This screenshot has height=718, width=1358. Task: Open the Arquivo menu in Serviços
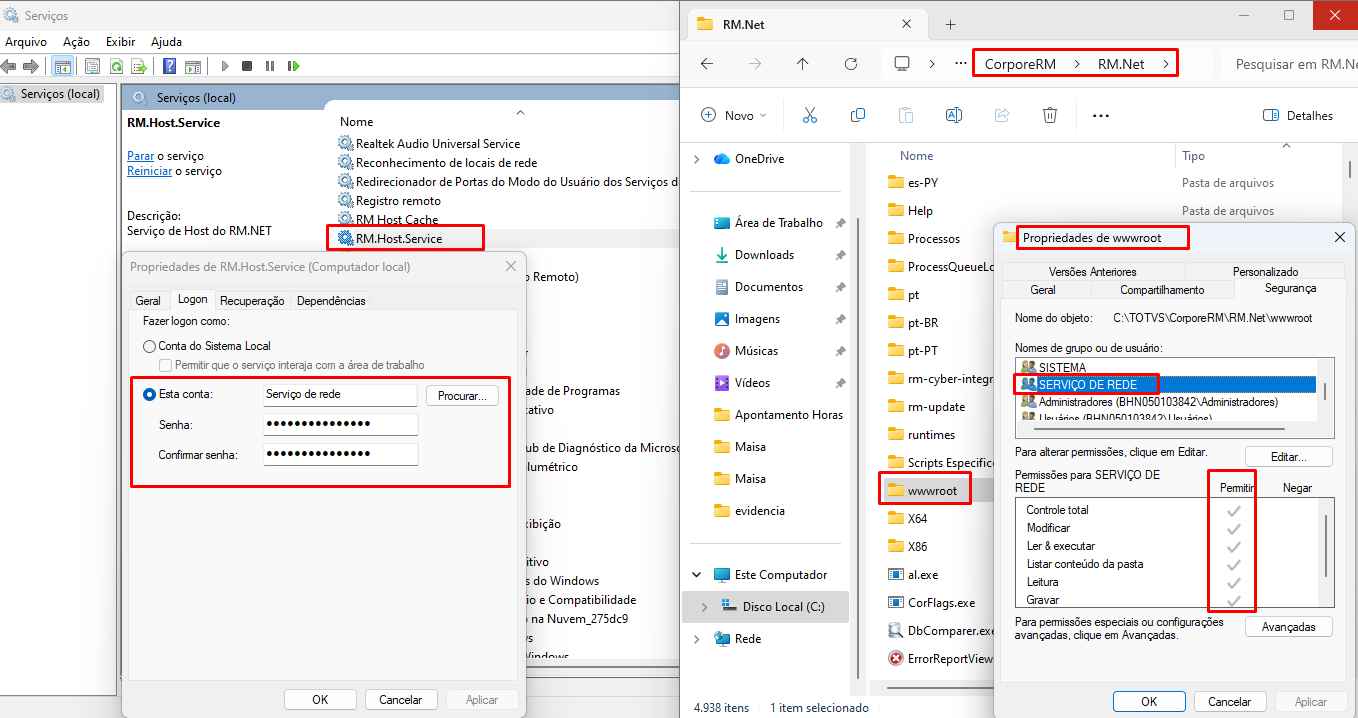pyautogui.click(x=26, y=42)
